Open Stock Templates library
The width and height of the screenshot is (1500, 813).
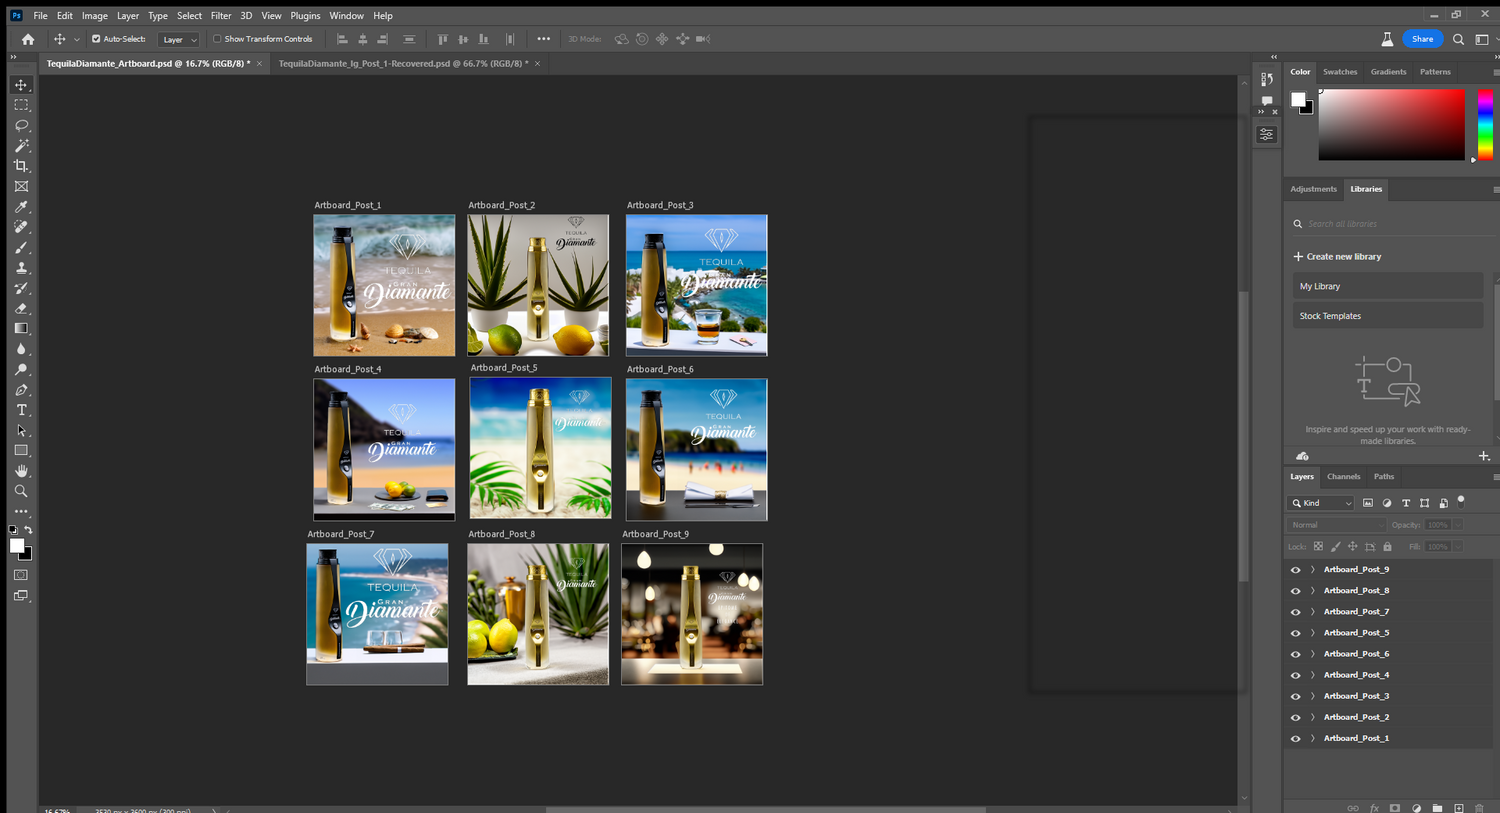pyautogui.click(x=1388, y=316)
